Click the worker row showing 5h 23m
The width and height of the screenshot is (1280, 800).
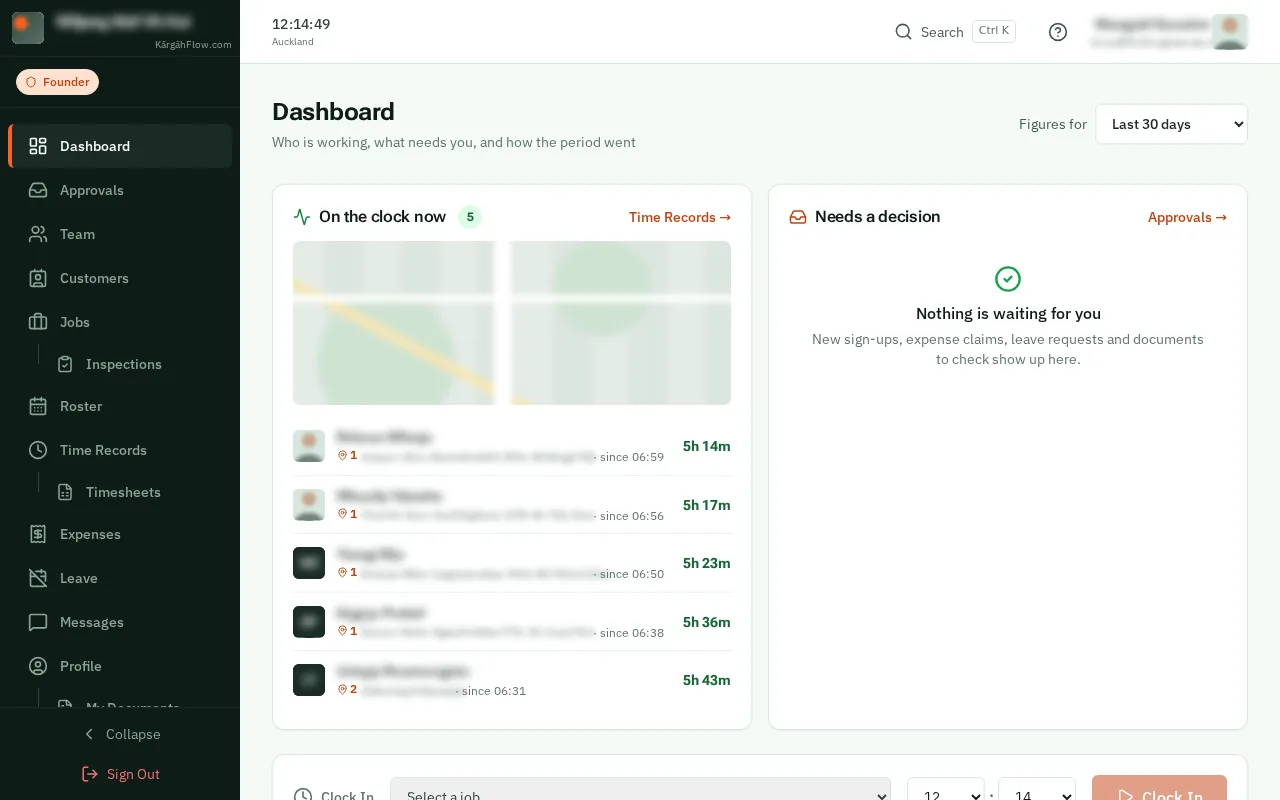(512, 563)
